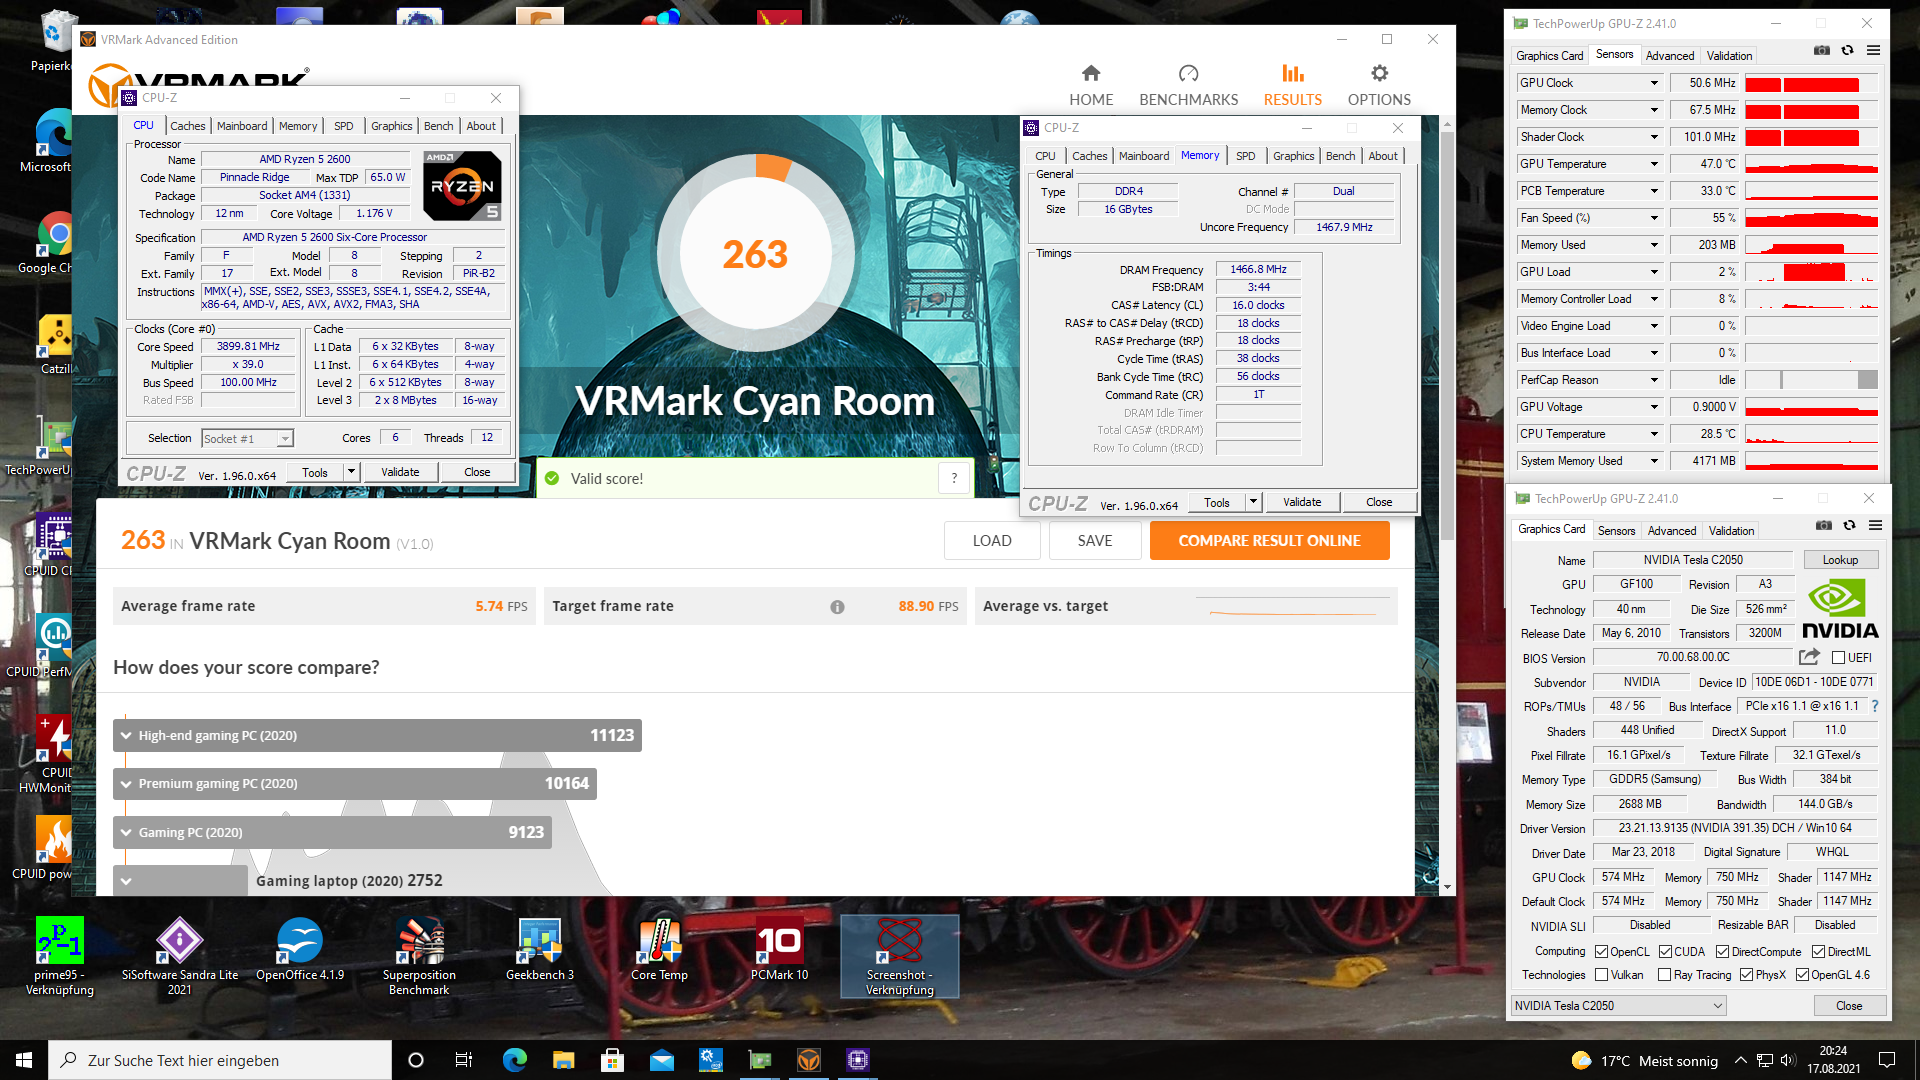Open GPU Temperature sensor dropdown

[x=1654, y=164]
